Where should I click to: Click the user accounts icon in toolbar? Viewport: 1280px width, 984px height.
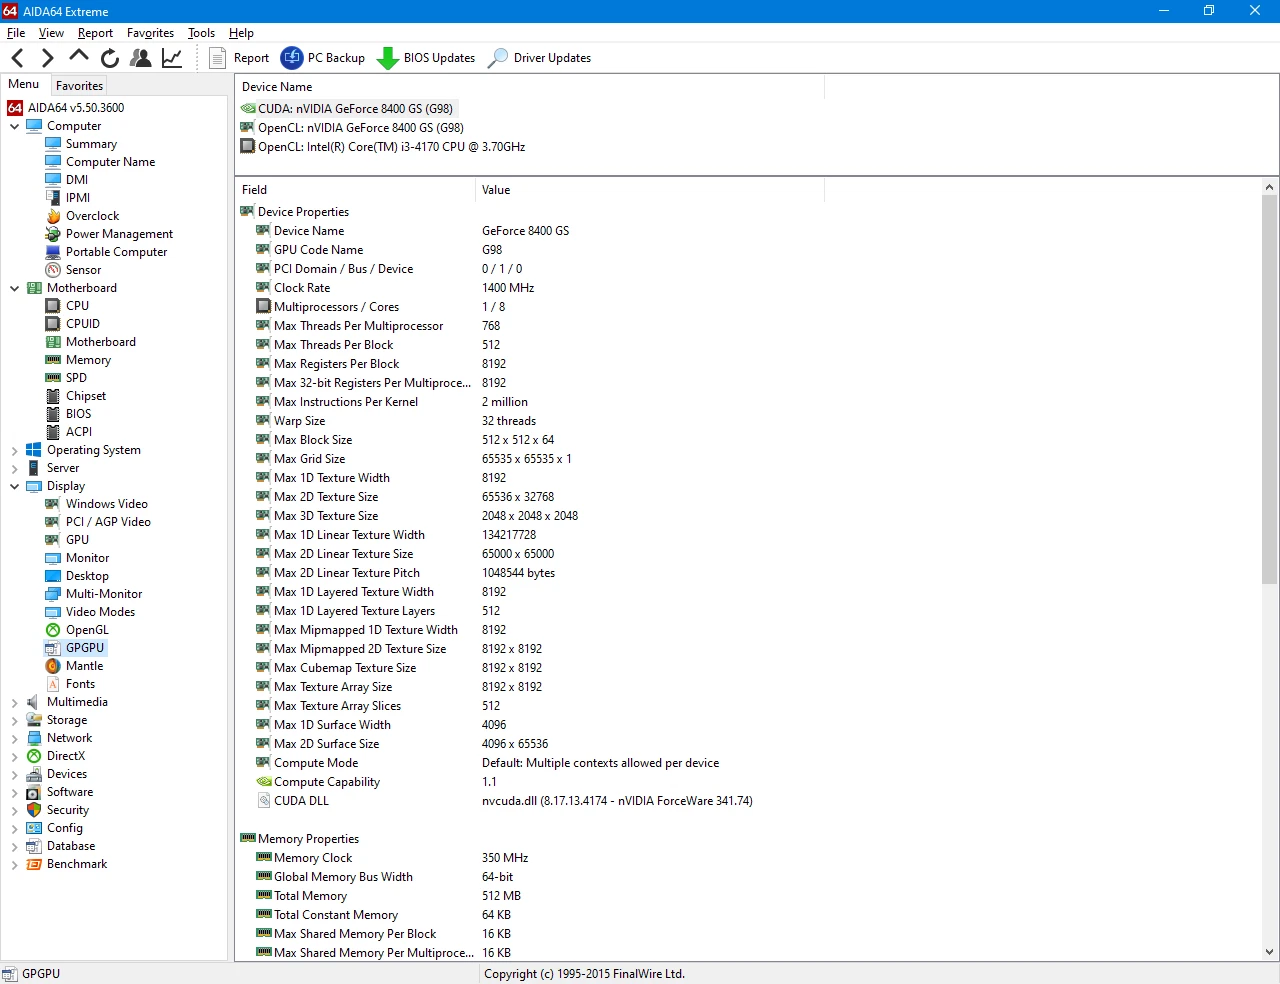(x=141, y=58)
